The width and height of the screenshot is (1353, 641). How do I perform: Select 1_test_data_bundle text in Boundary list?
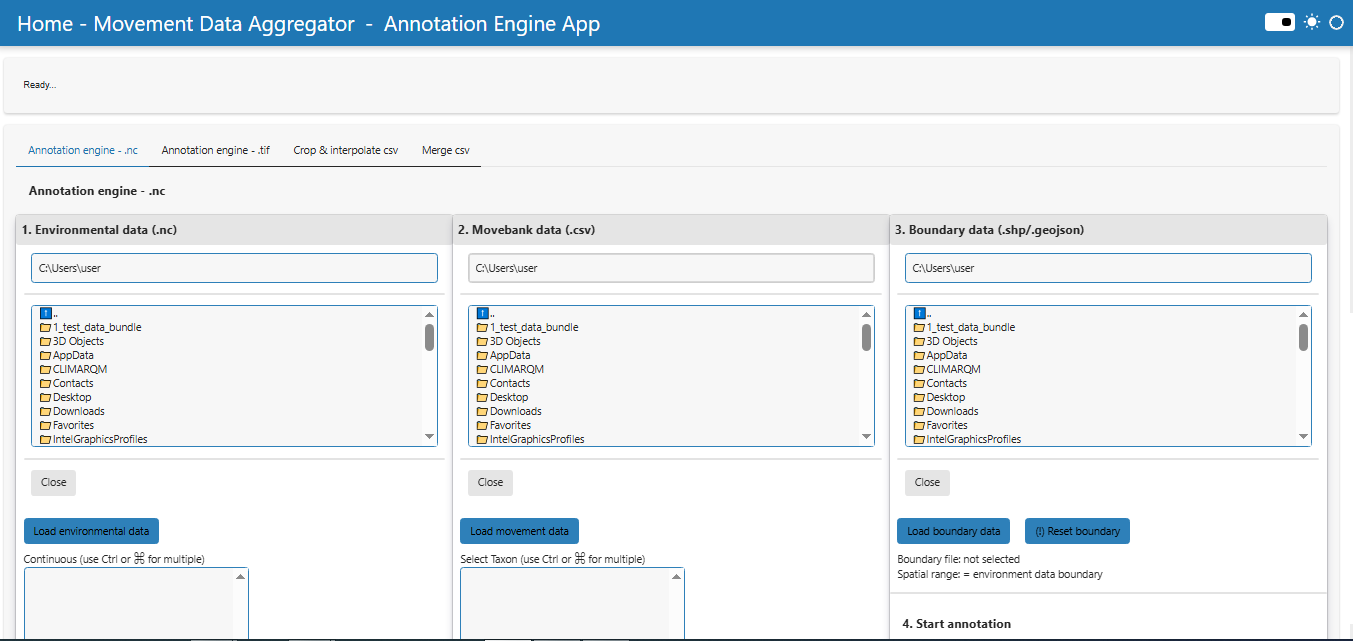point(971,327)
